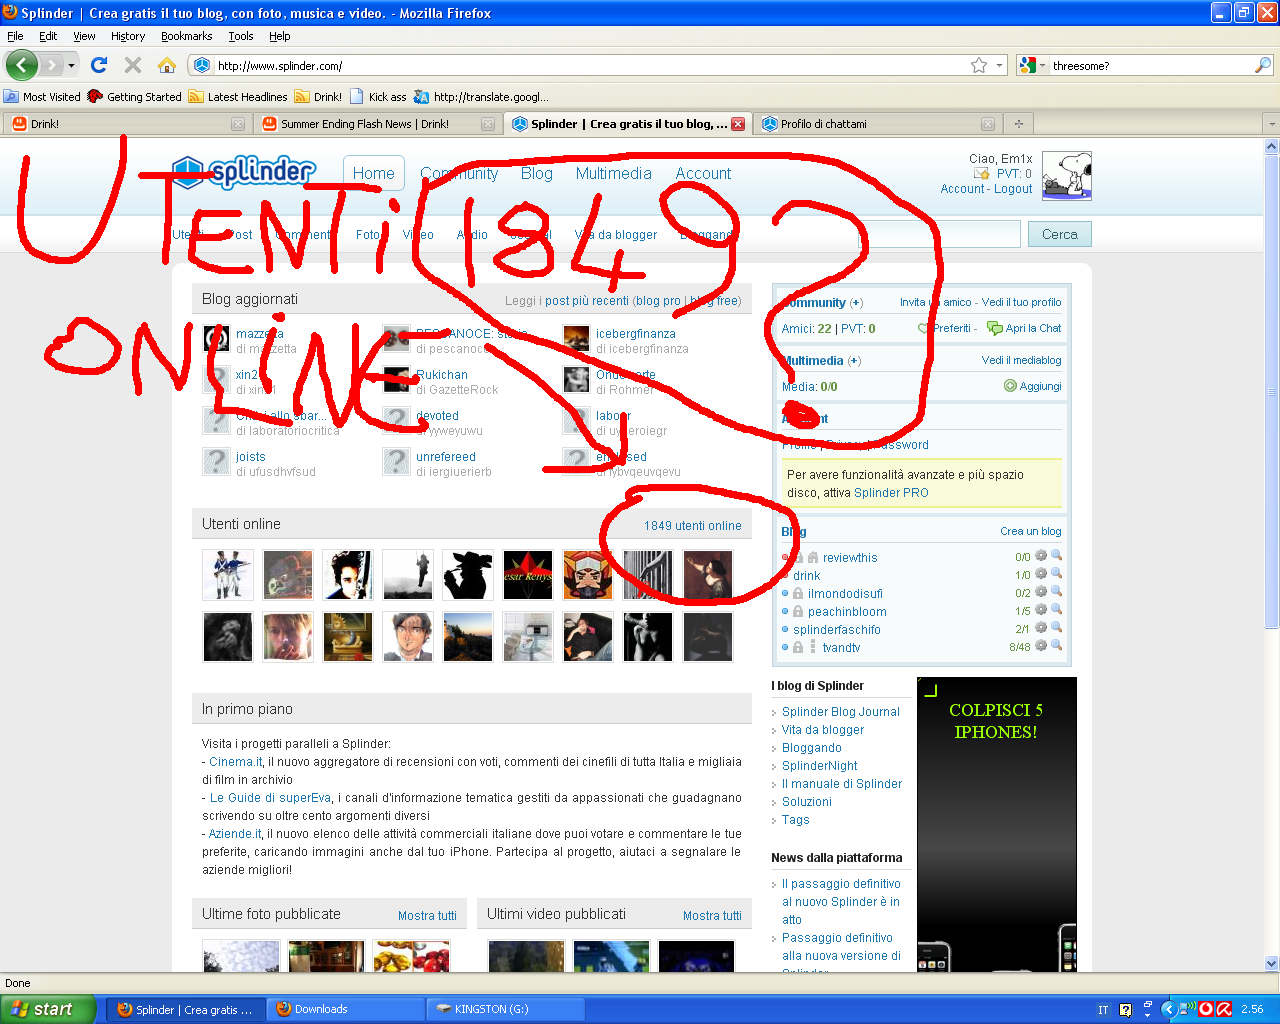The height and width of the screenshot is (1024, 1280).
Task: Open the Splinder PRO link
Action: (891, 493)
